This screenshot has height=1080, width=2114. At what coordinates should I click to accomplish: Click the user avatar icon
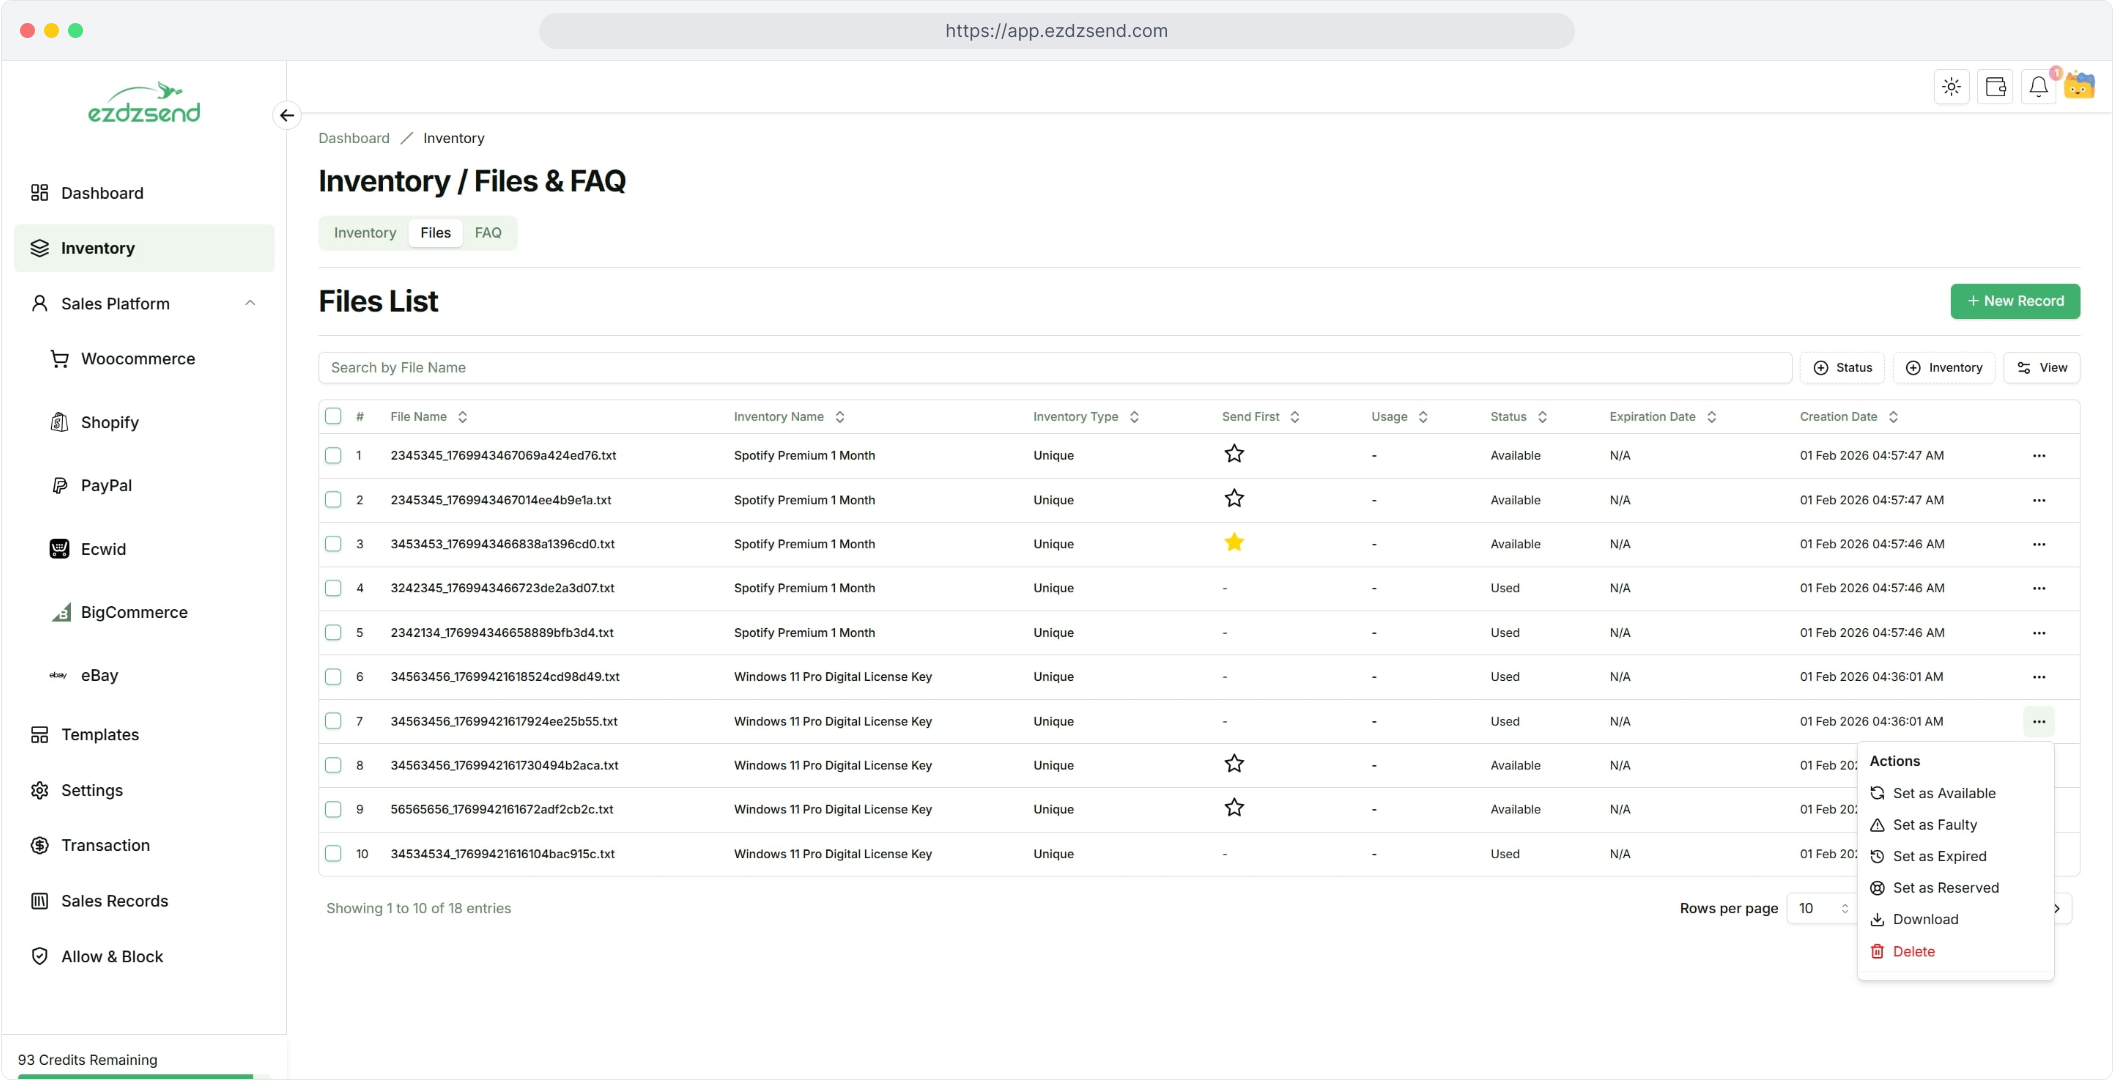click(2080, 87)
